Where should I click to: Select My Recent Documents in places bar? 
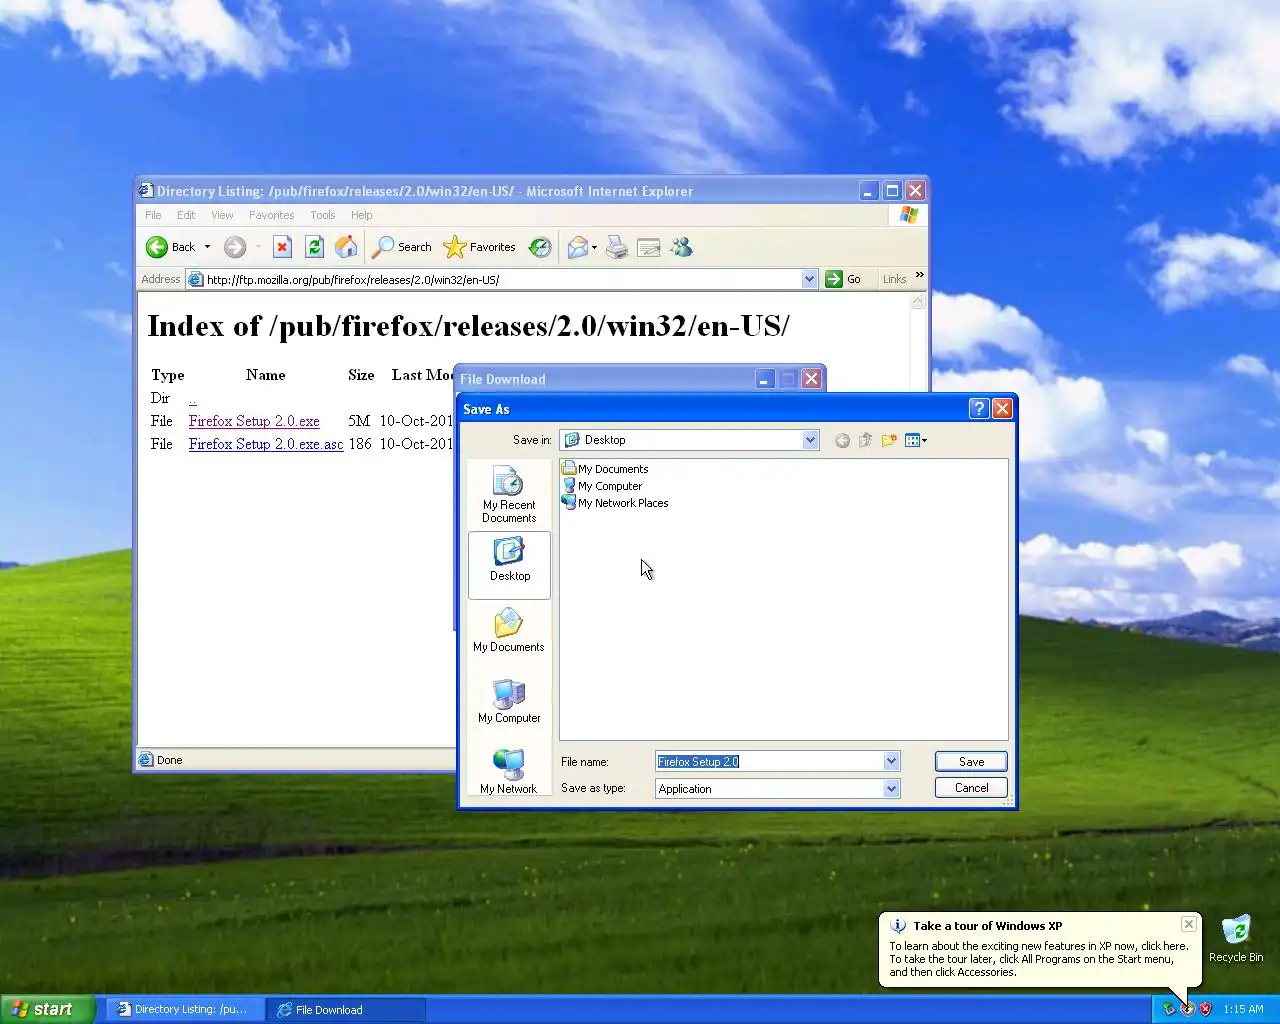pos(509,495)
